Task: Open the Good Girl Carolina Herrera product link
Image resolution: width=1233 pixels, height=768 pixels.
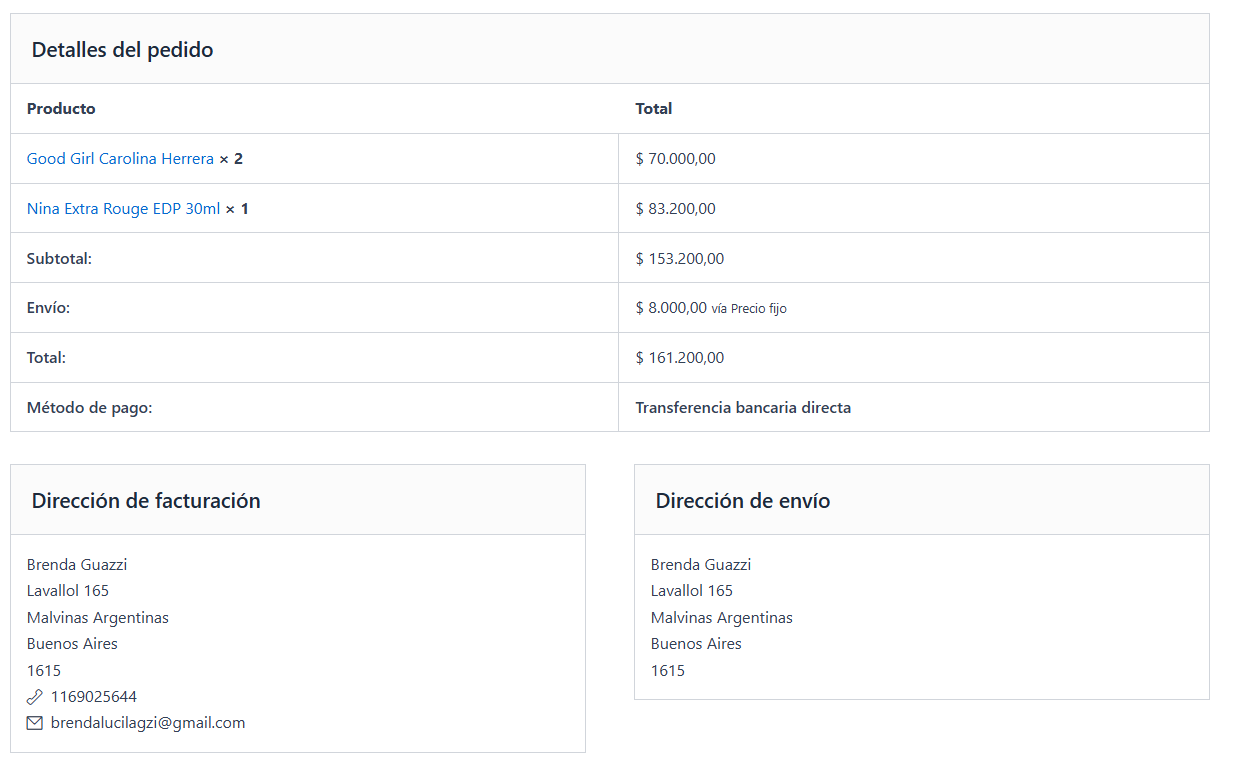Action: 120,159
